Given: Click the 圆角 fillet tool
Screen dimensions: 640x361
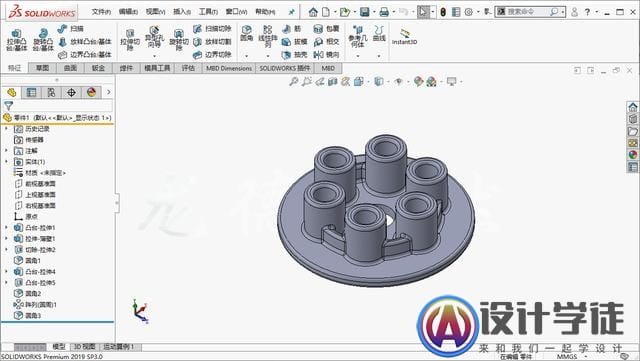Looking at the screenshot, I should point(247,33).
